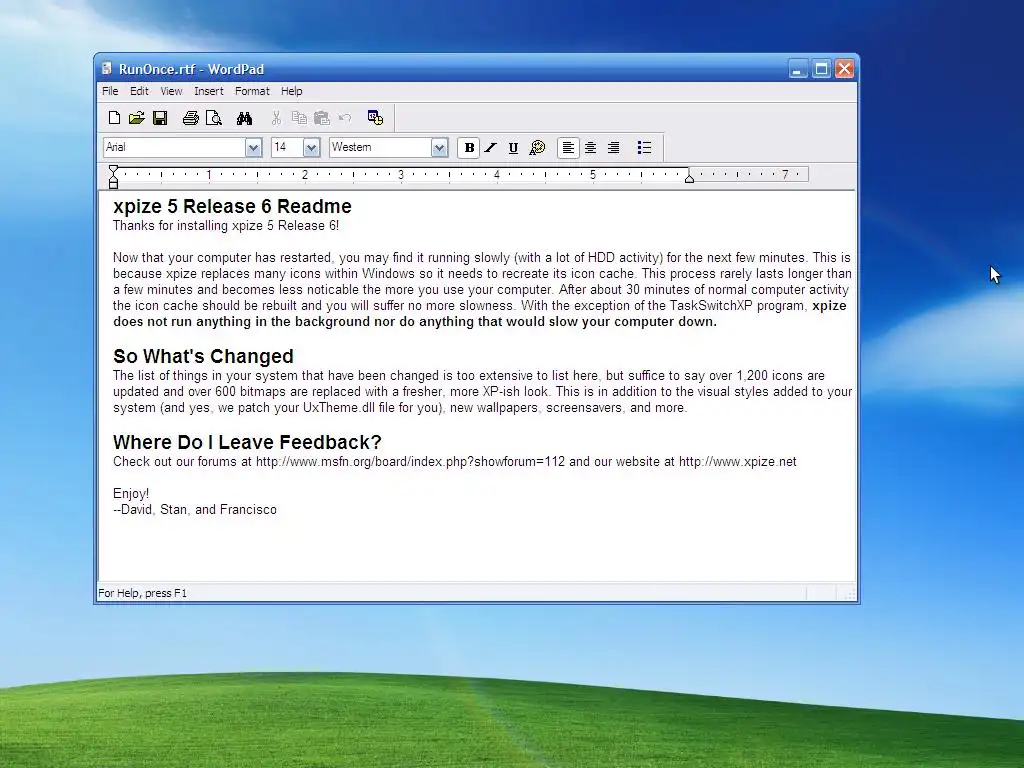Open a file with the Open folder icon
The image size is (1024, 768).
tap(136, 118)
